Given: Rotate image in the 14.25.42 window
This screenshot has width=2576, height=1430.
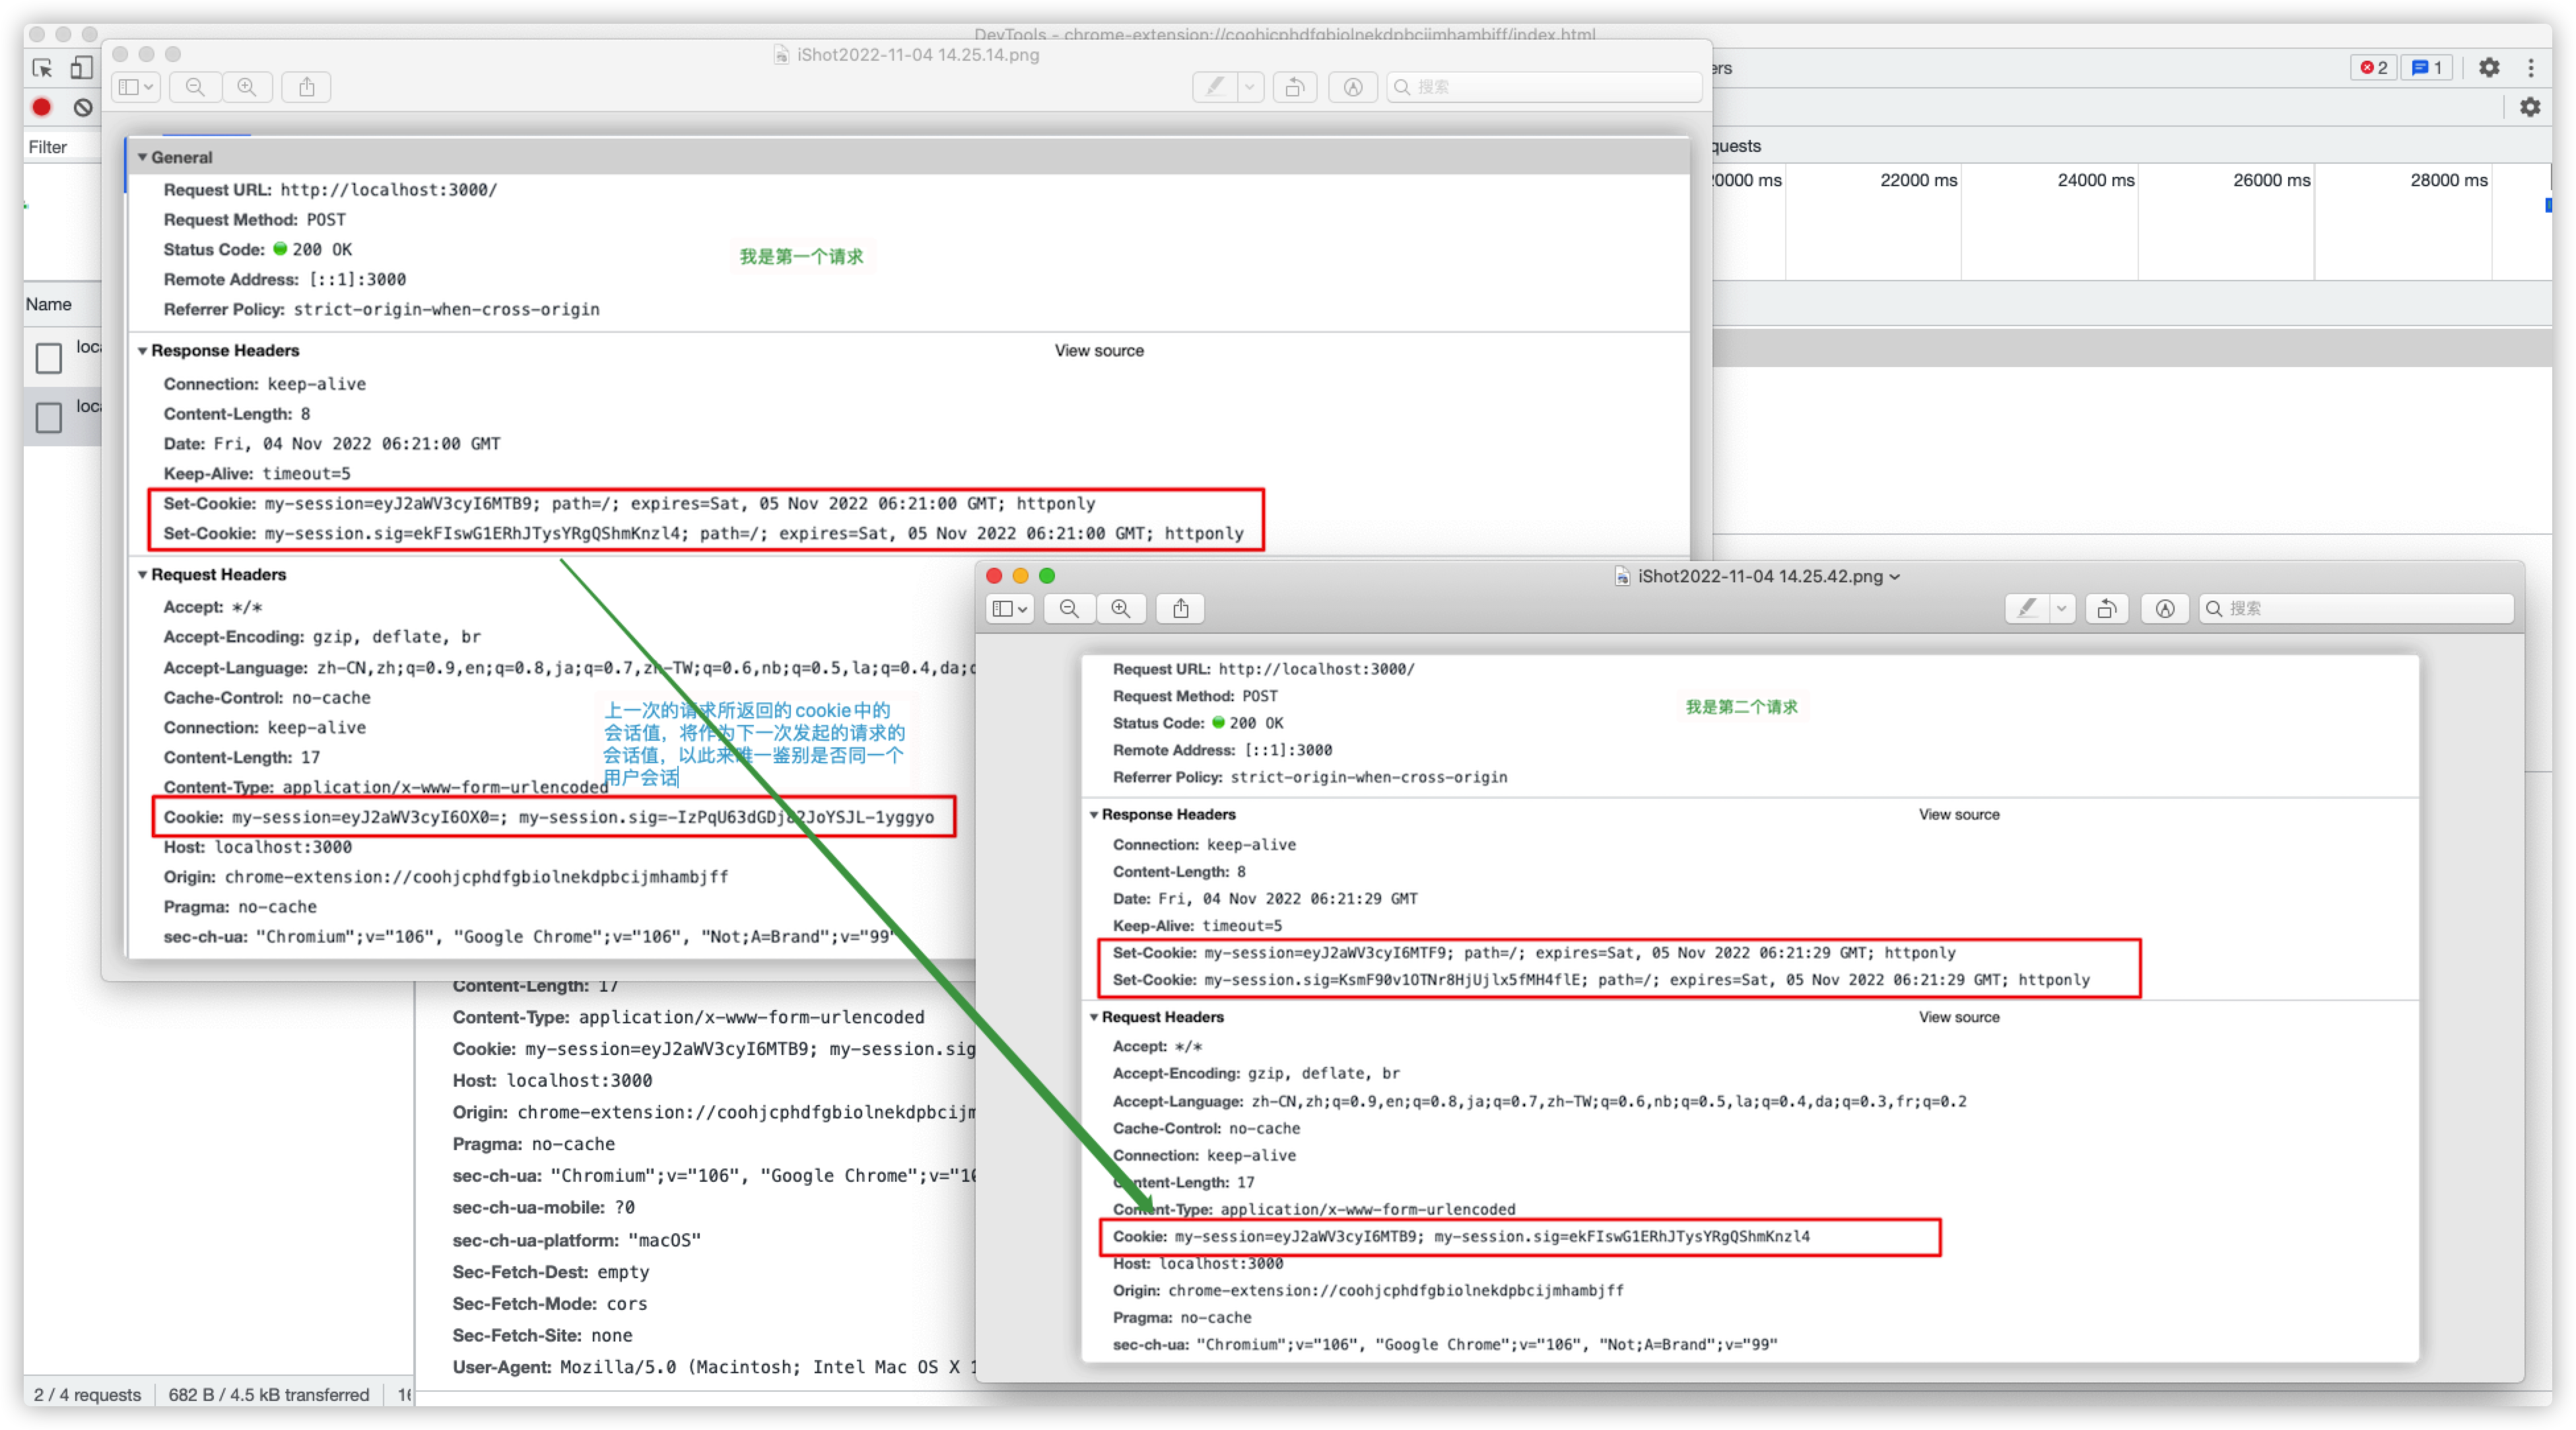Looking at the screenshot, I should [2107, 609].
